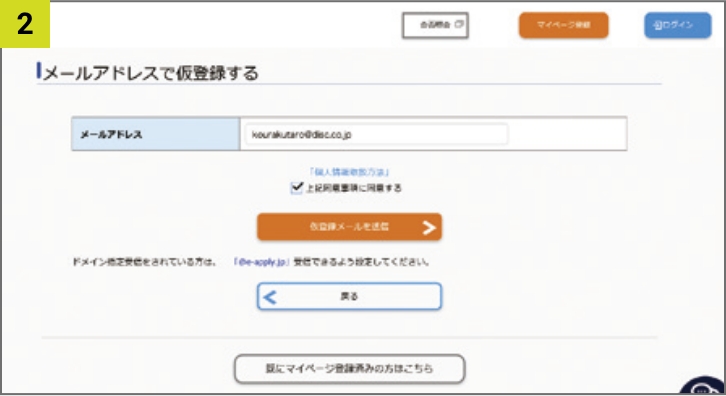The width and height of the screenshot is (726, 396).
Task: Click the white outlined button with external-link icon
Action: tap(435, 25)
